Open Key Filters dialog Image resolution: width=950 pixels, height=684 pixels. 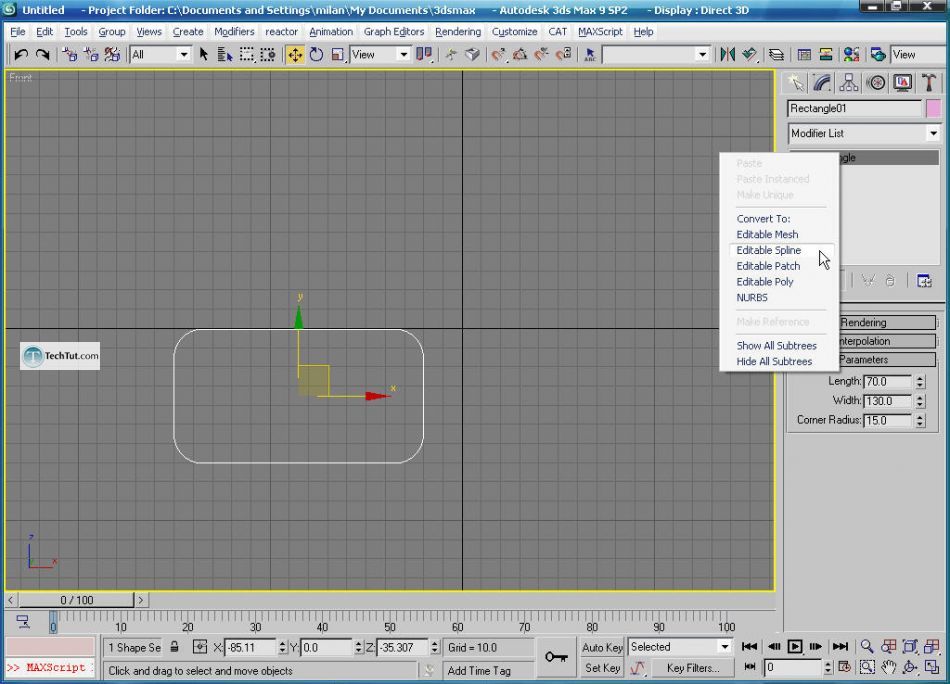pos(693,668)
